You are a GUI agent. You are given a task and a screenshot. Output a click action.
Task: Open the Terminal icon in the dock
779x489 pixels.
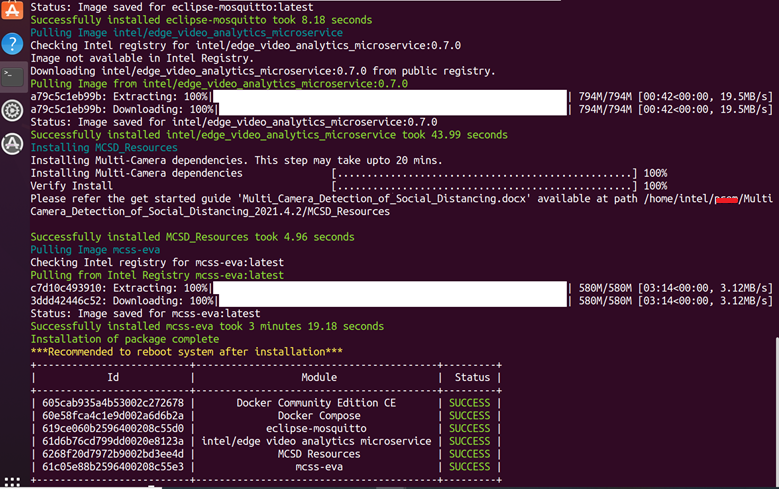coord(12,77)
